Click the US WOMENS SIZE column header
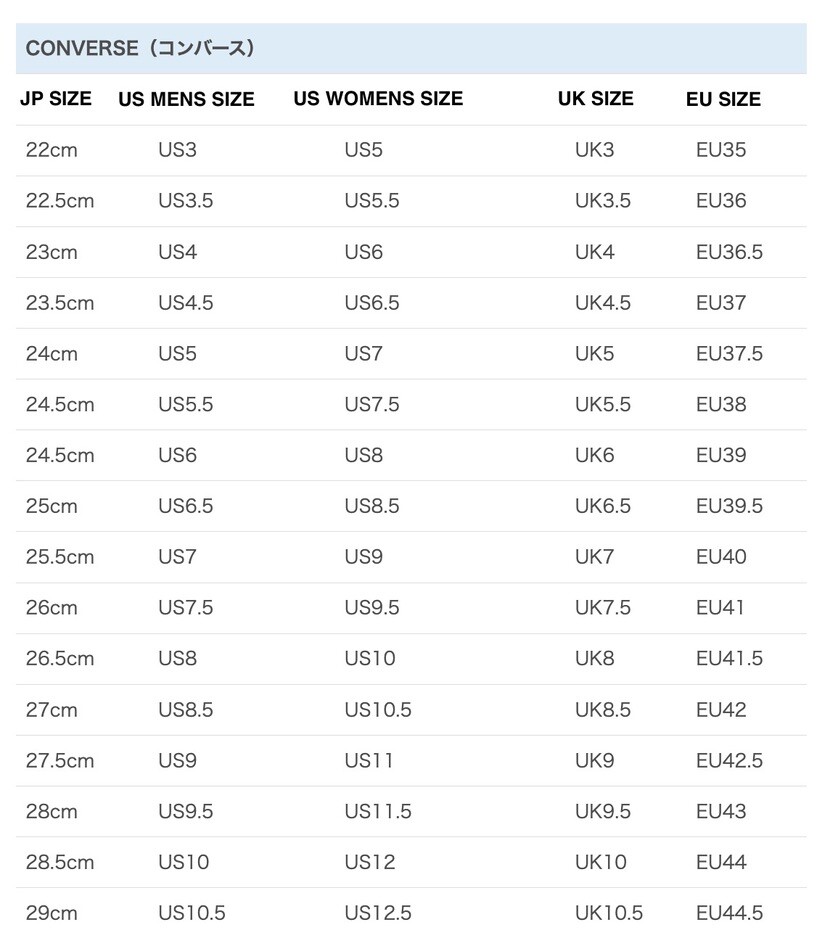The height and width of the screenshot is (946, 830). 378,99
